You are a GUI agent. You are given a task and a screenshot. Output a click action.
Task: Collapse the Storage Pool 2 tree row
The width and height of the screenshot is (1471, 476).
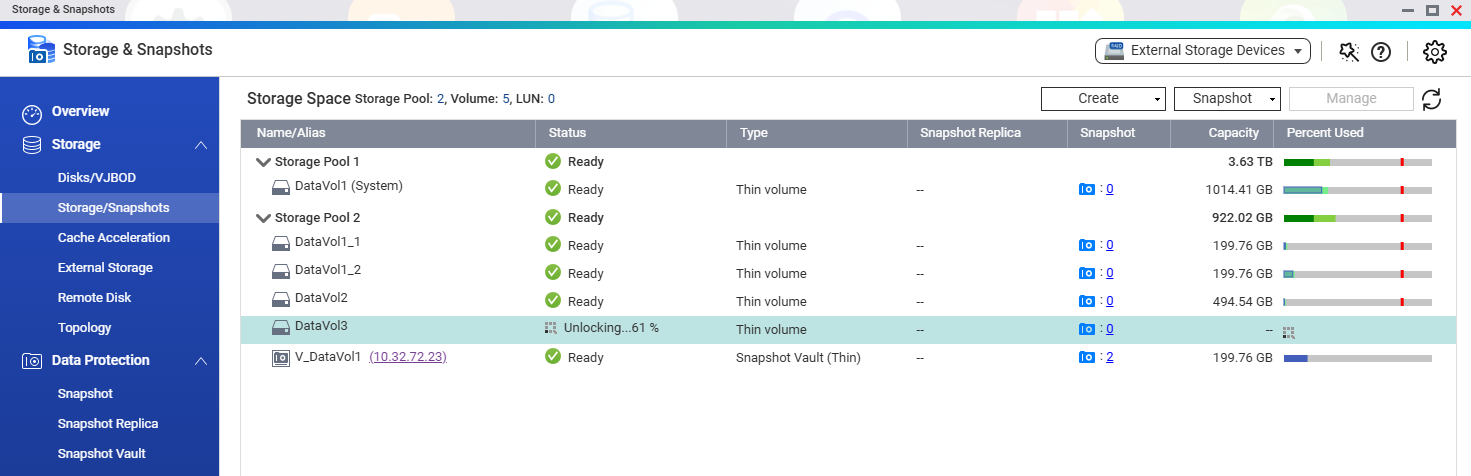(264, 218)
